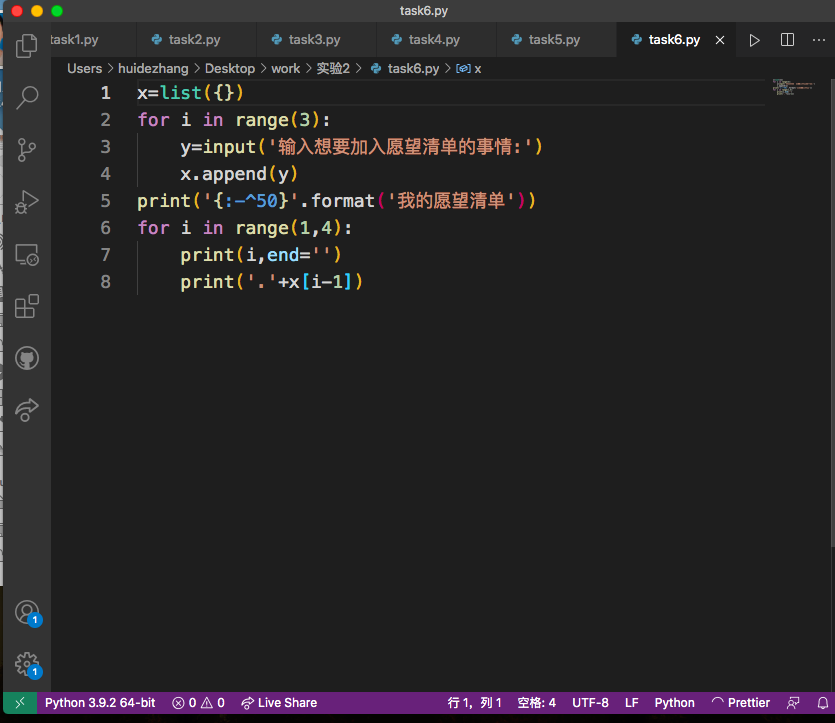Image resolution: width=835 pixels, height=723 pixels.
Task: Change the LF end-of-line sequence
Action: pyautogui.click(x=632, y=703)
